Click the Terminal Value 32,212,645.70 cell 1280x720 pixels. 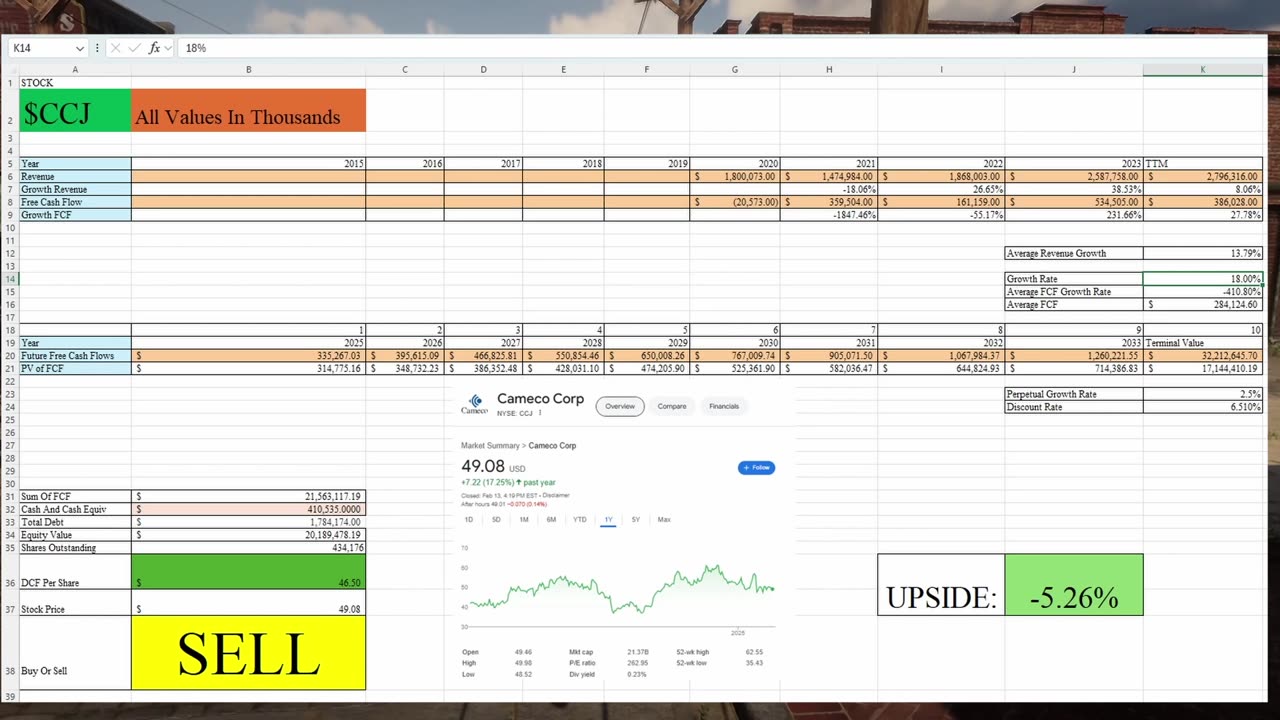point(1203,355)
